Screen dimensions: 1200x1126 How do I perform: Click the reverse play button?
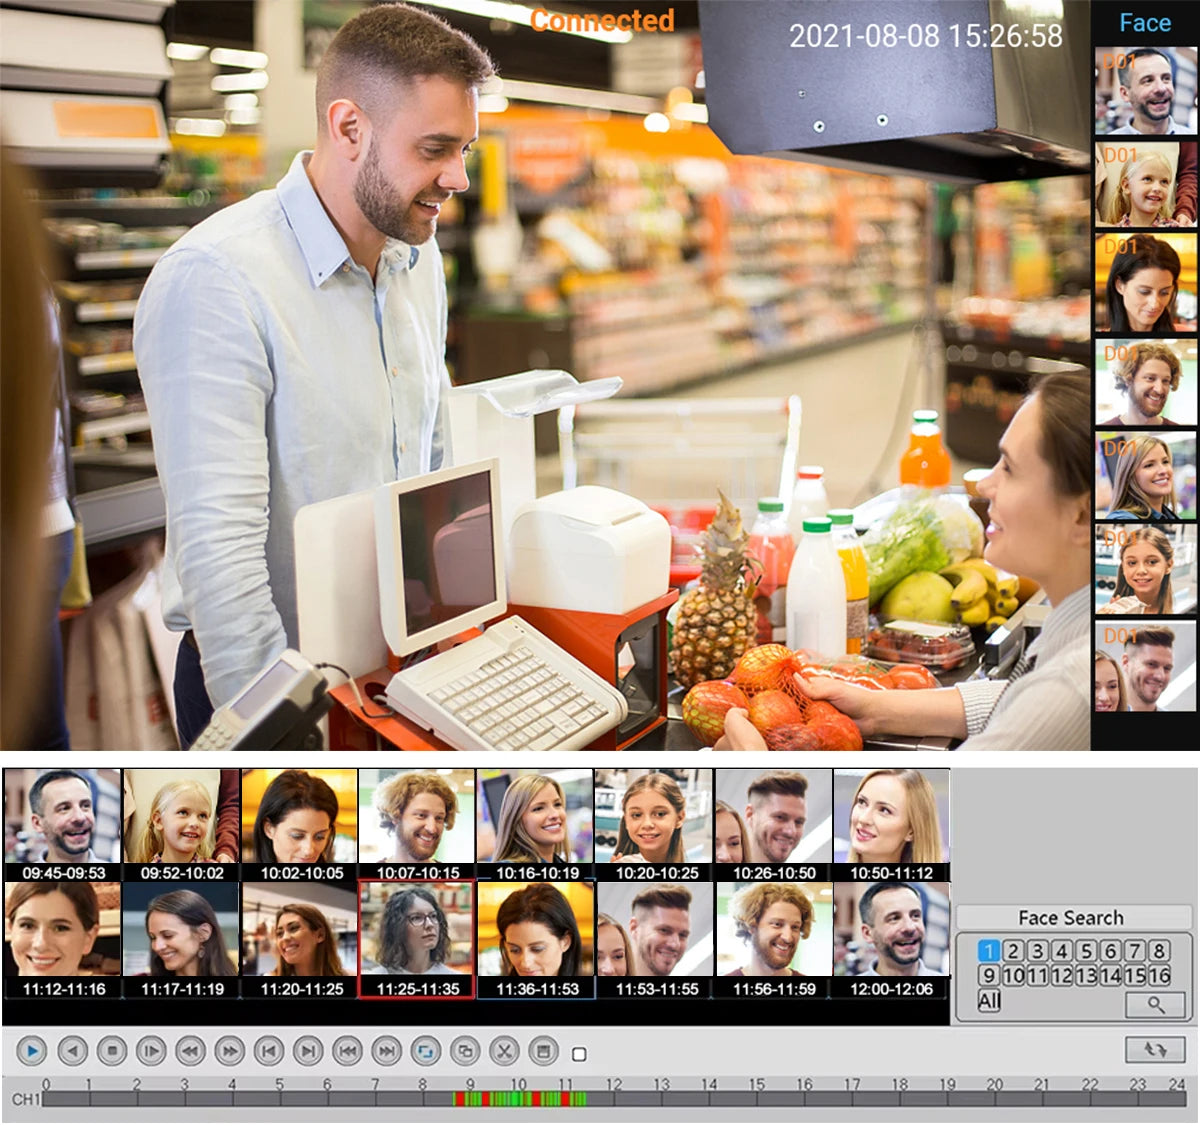(72, 1051)
